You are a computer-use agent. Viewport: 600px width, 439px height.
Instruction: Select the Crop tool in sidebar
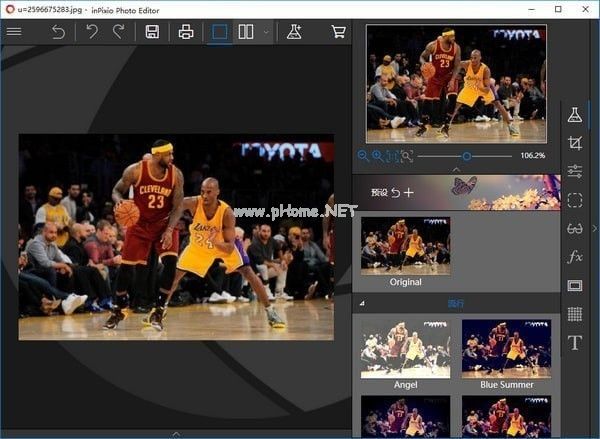tap(574, 143)
